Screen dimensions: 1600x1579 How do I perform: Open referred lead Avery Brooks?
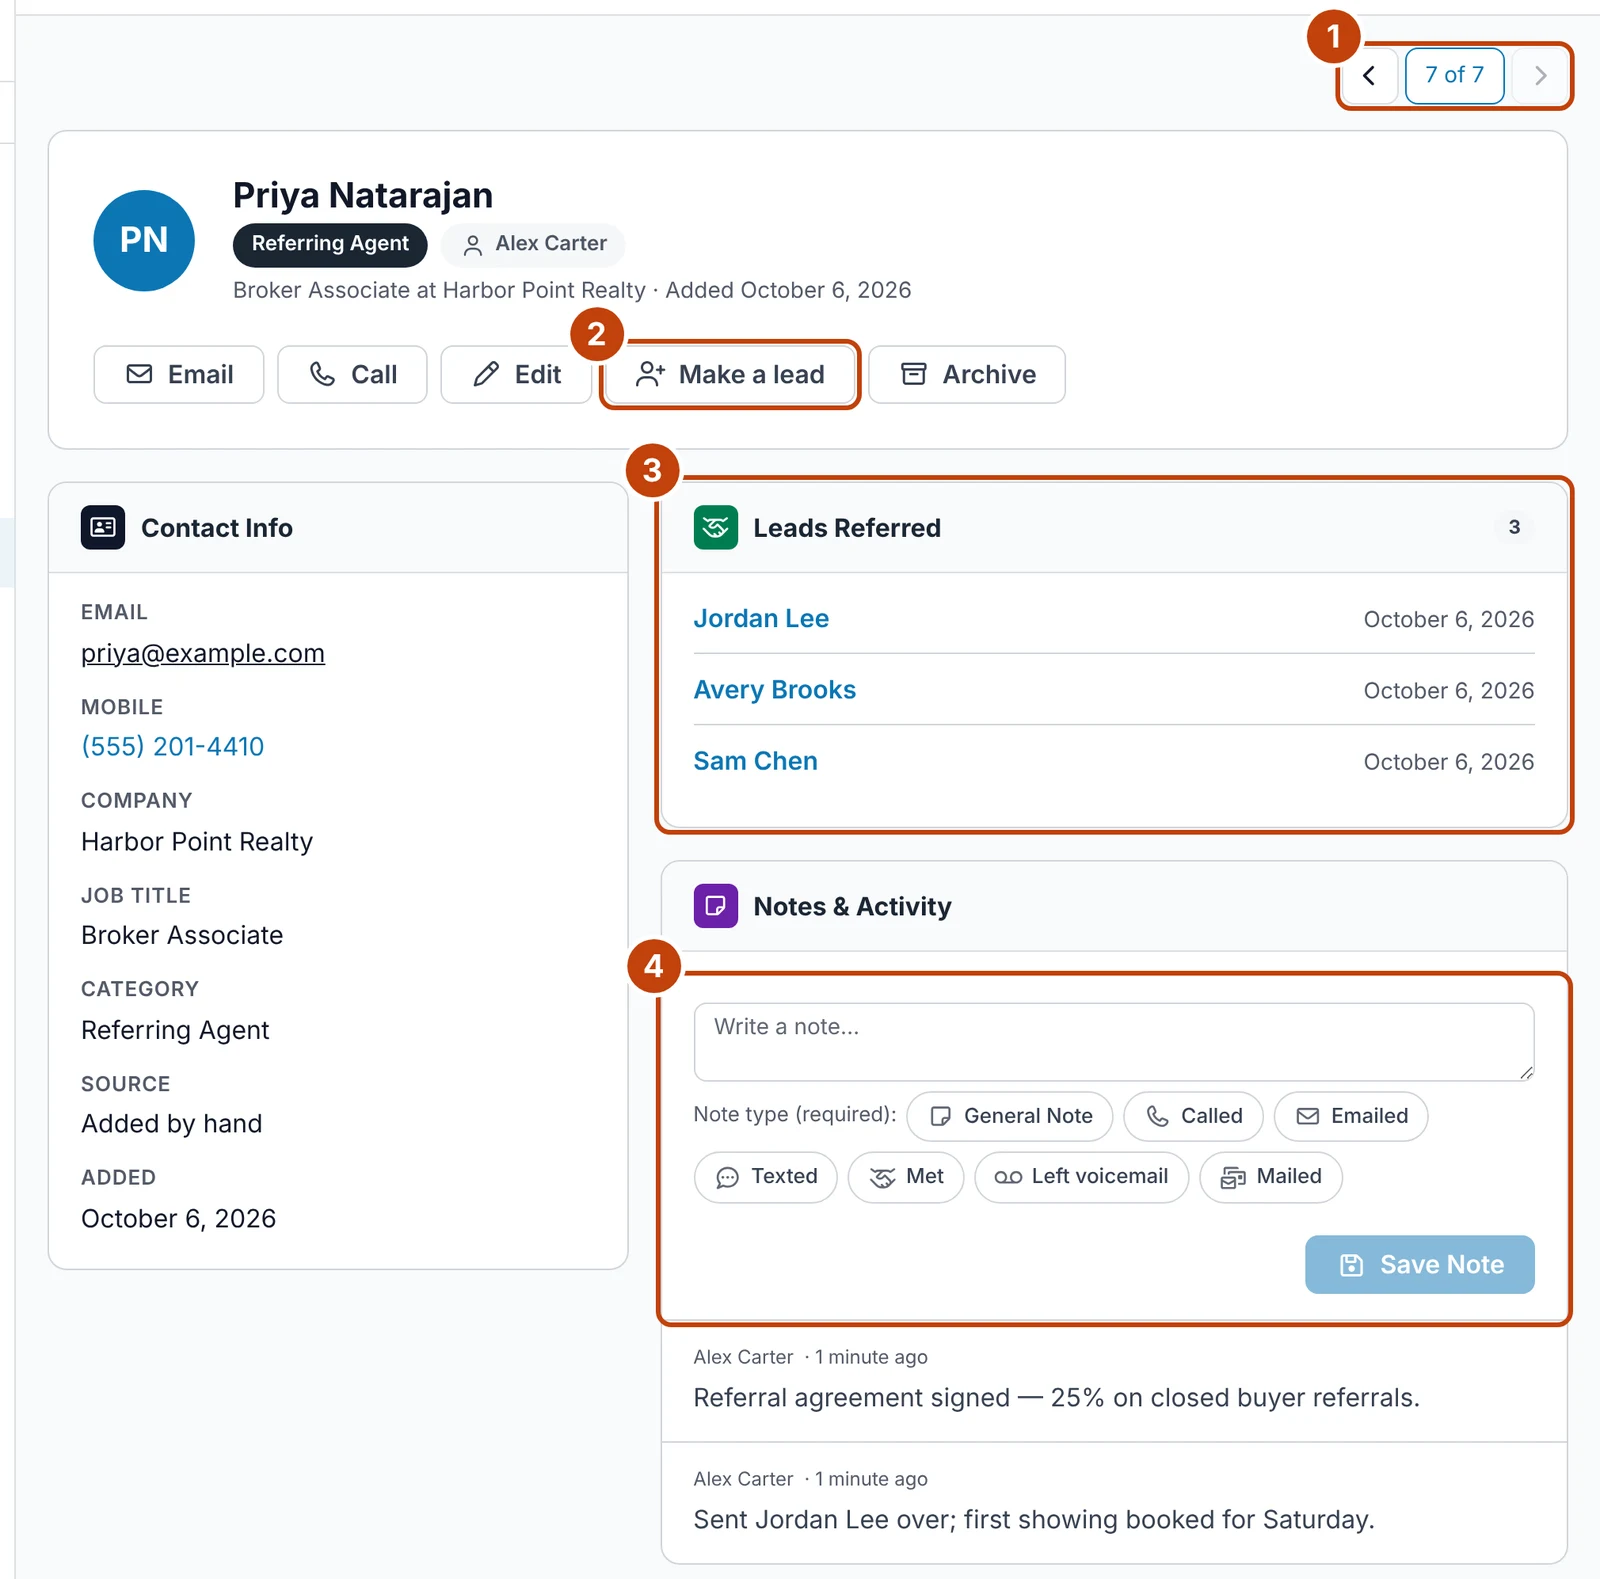775,690
